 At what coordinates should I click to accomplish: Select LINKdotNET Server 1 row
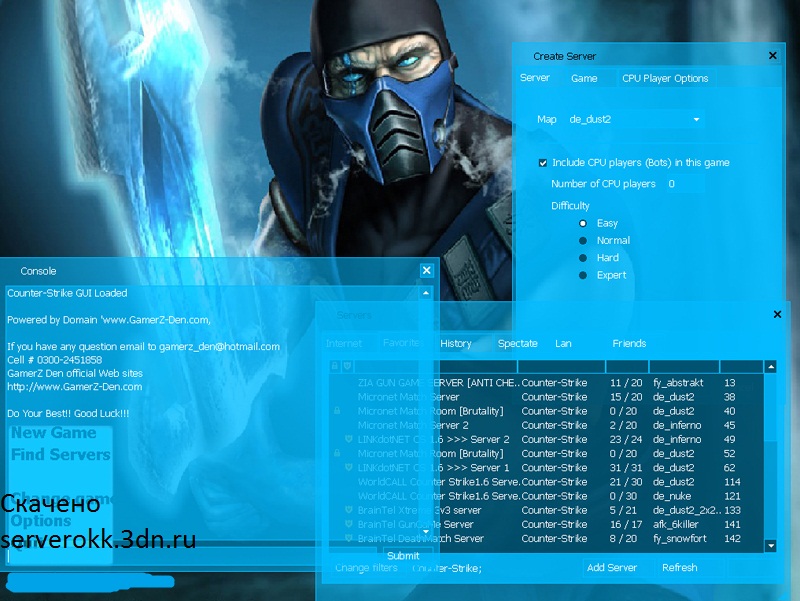pos(546,468)
